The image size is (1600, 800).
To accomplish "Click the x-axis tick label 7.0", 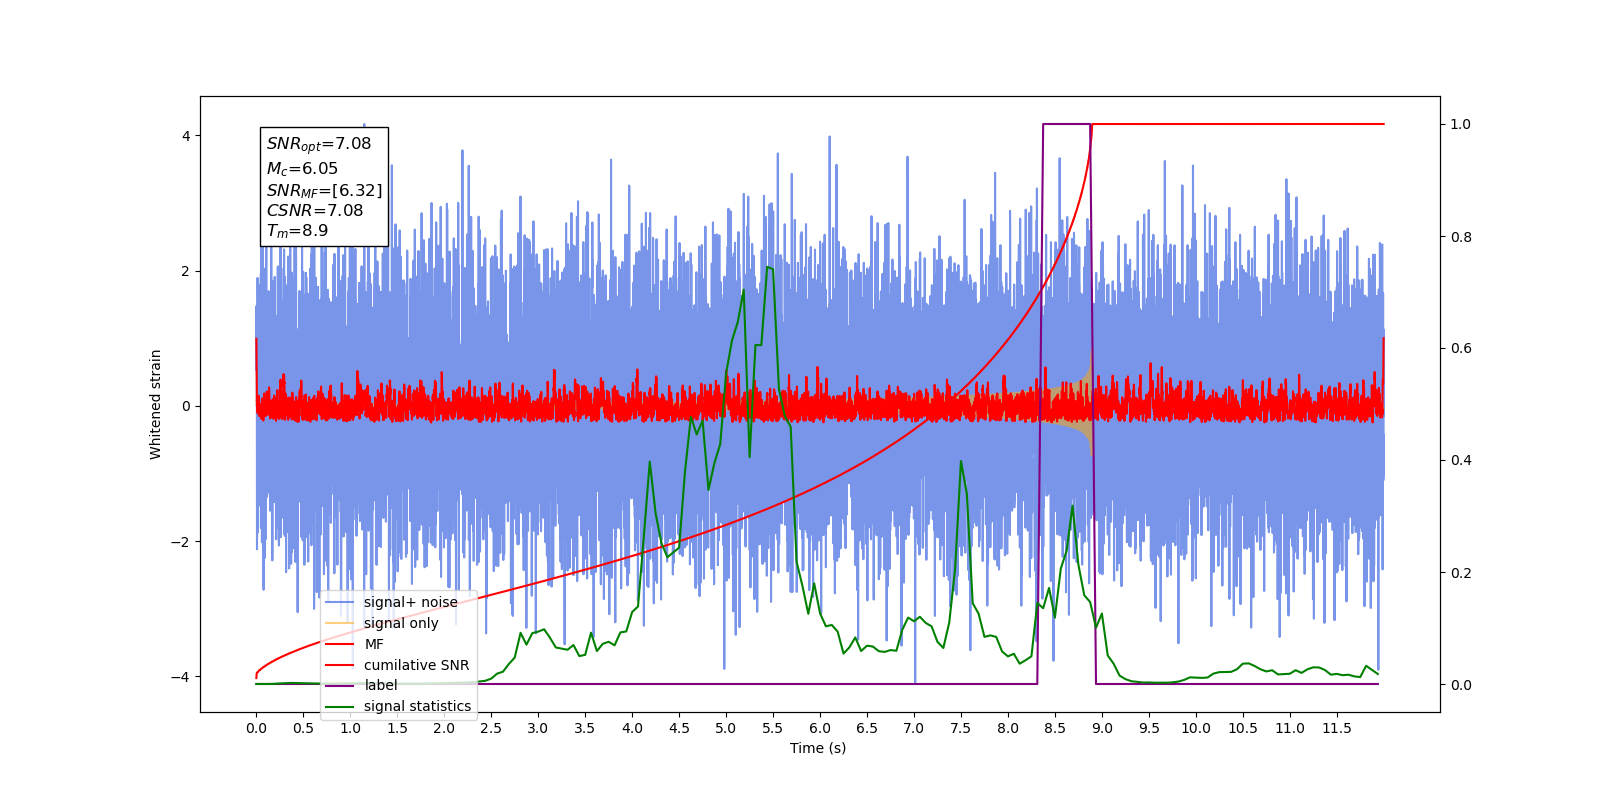I will pyautogui.click(x=914, y=728).
